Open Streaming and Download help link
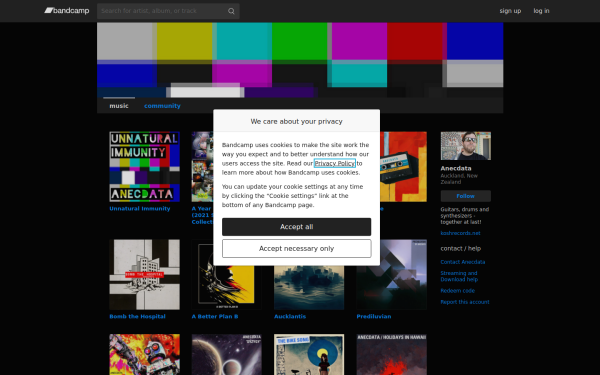 [x=459, y=276]
